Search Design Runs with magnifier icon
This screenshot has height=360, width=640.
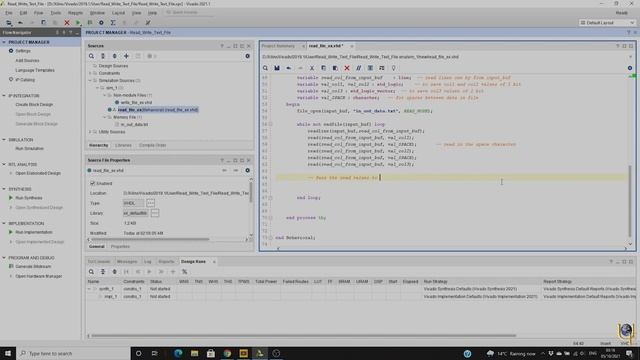click(91, 271)
